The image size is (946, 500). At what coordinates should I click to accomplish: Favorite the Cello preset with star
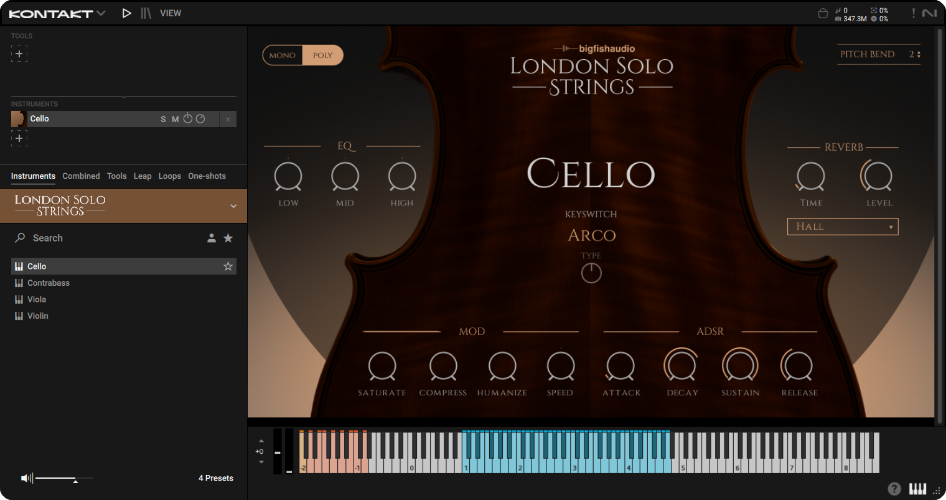click(228, 266)
